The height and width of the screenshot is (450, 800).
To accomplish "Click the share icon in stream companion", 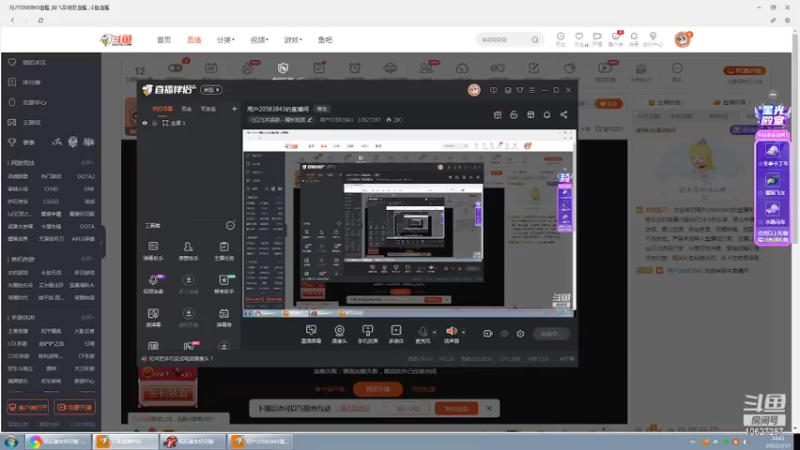I will [x=563, y=115].
